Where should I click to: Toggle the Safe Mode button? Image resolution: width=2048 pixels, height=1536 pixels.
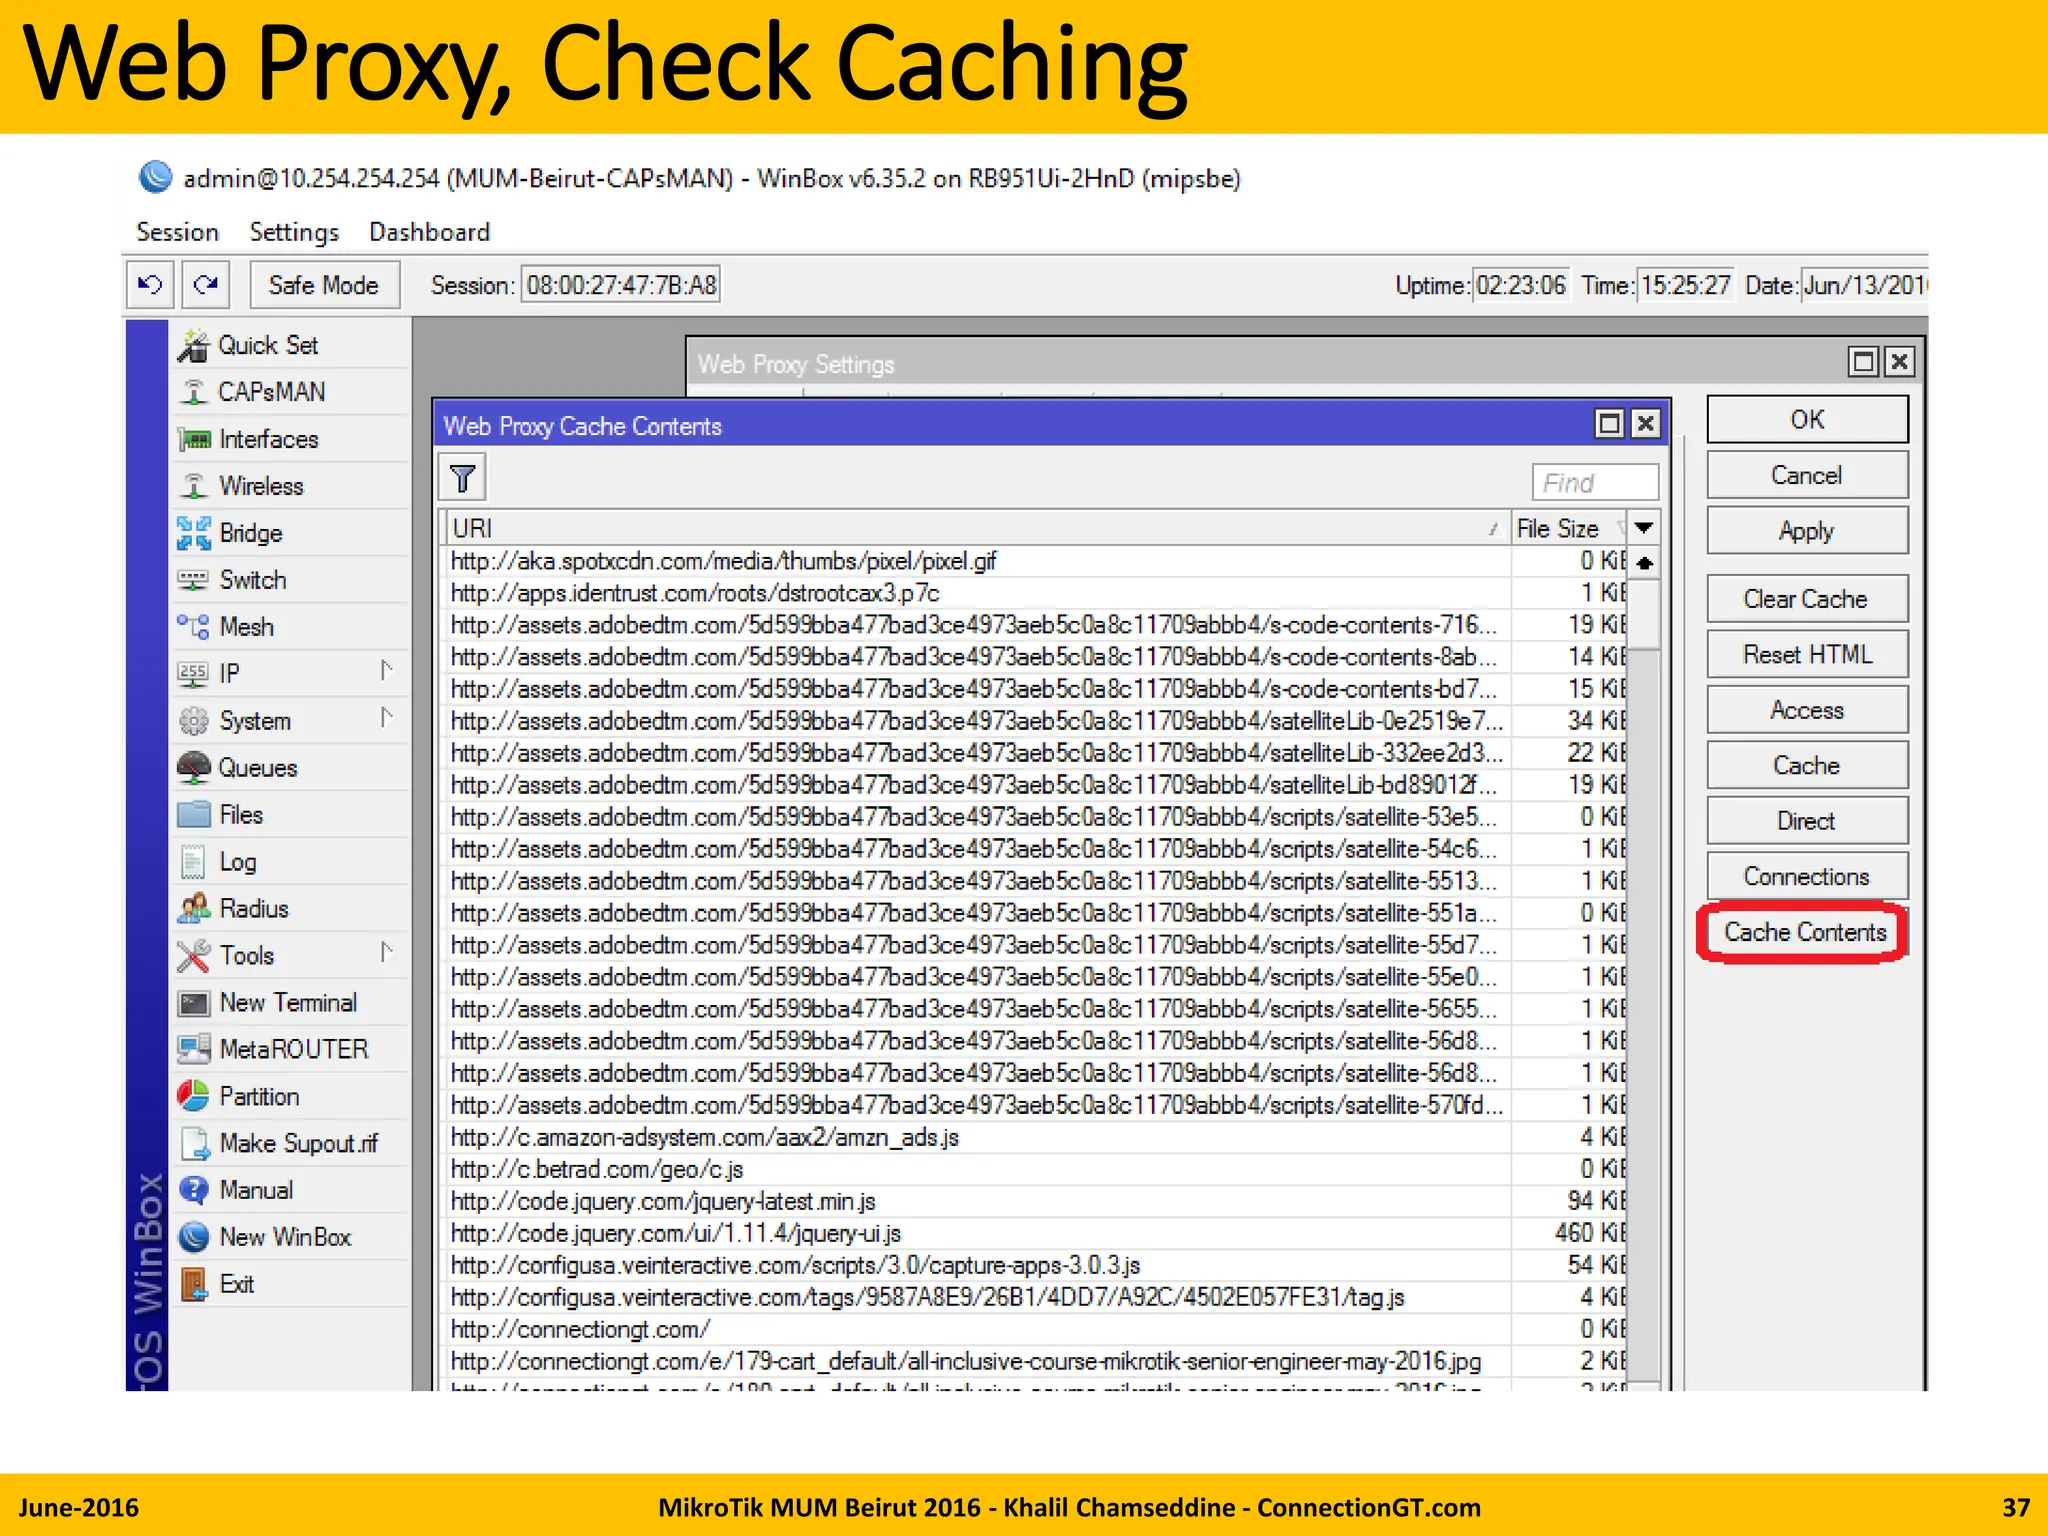pos(323,285)
